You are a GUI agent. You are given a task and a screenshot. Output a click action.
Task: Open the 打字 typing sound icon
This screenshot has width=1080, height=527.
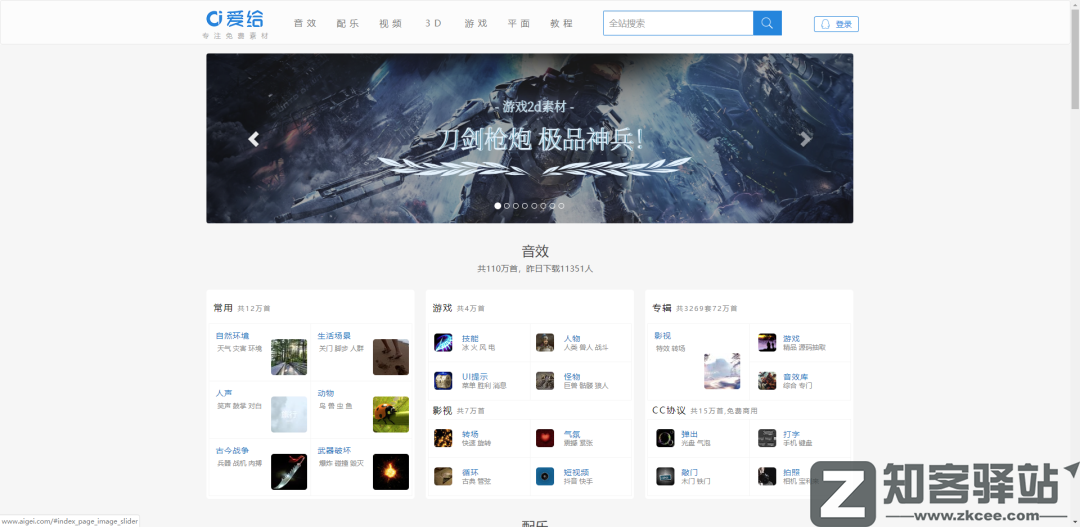(767, 438)
